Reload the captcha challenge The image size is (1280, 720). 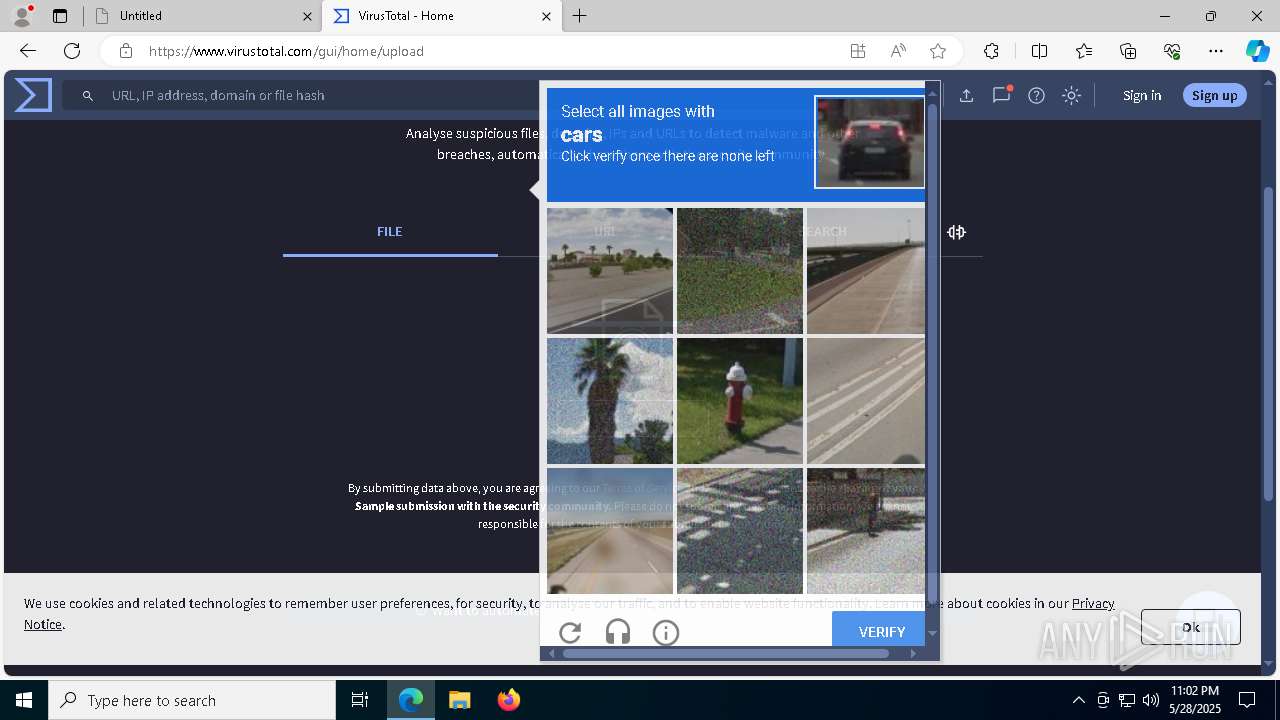[570, 632]
